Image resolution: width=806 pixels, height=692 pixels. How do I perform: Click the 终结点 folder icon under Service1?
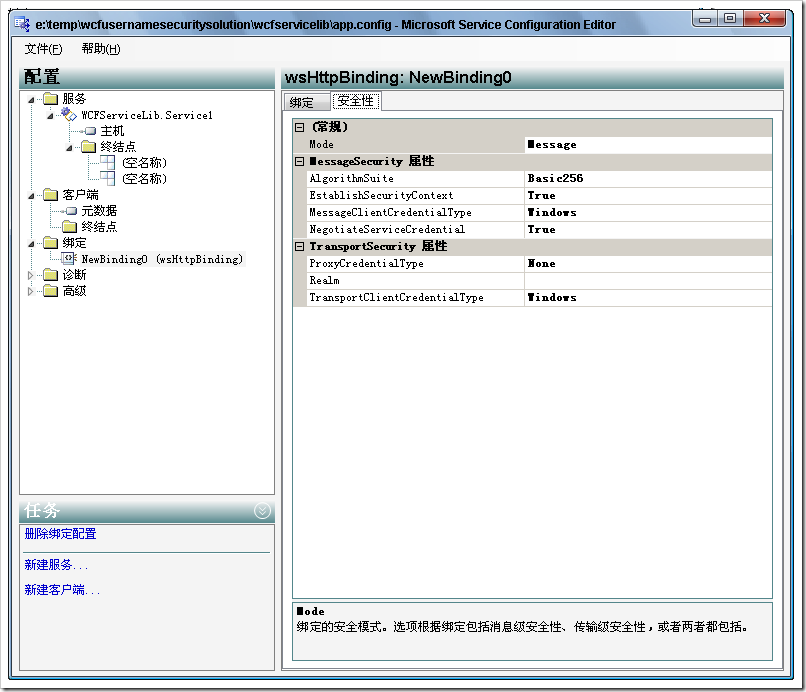click(x=88, y=147)
